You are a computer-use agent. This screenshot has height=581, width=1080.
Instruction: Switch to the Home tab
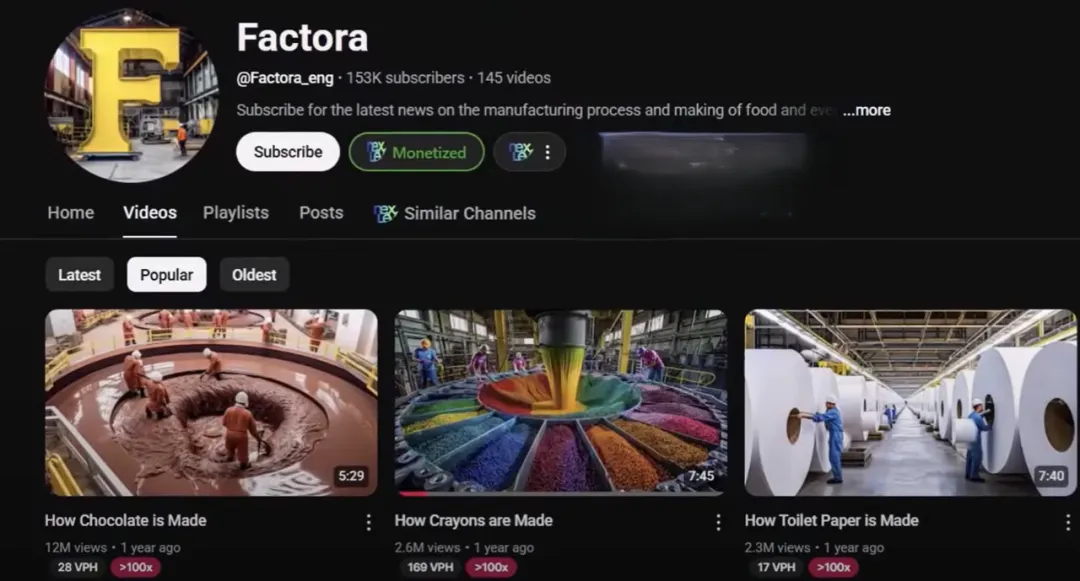[x=71, y=213]
